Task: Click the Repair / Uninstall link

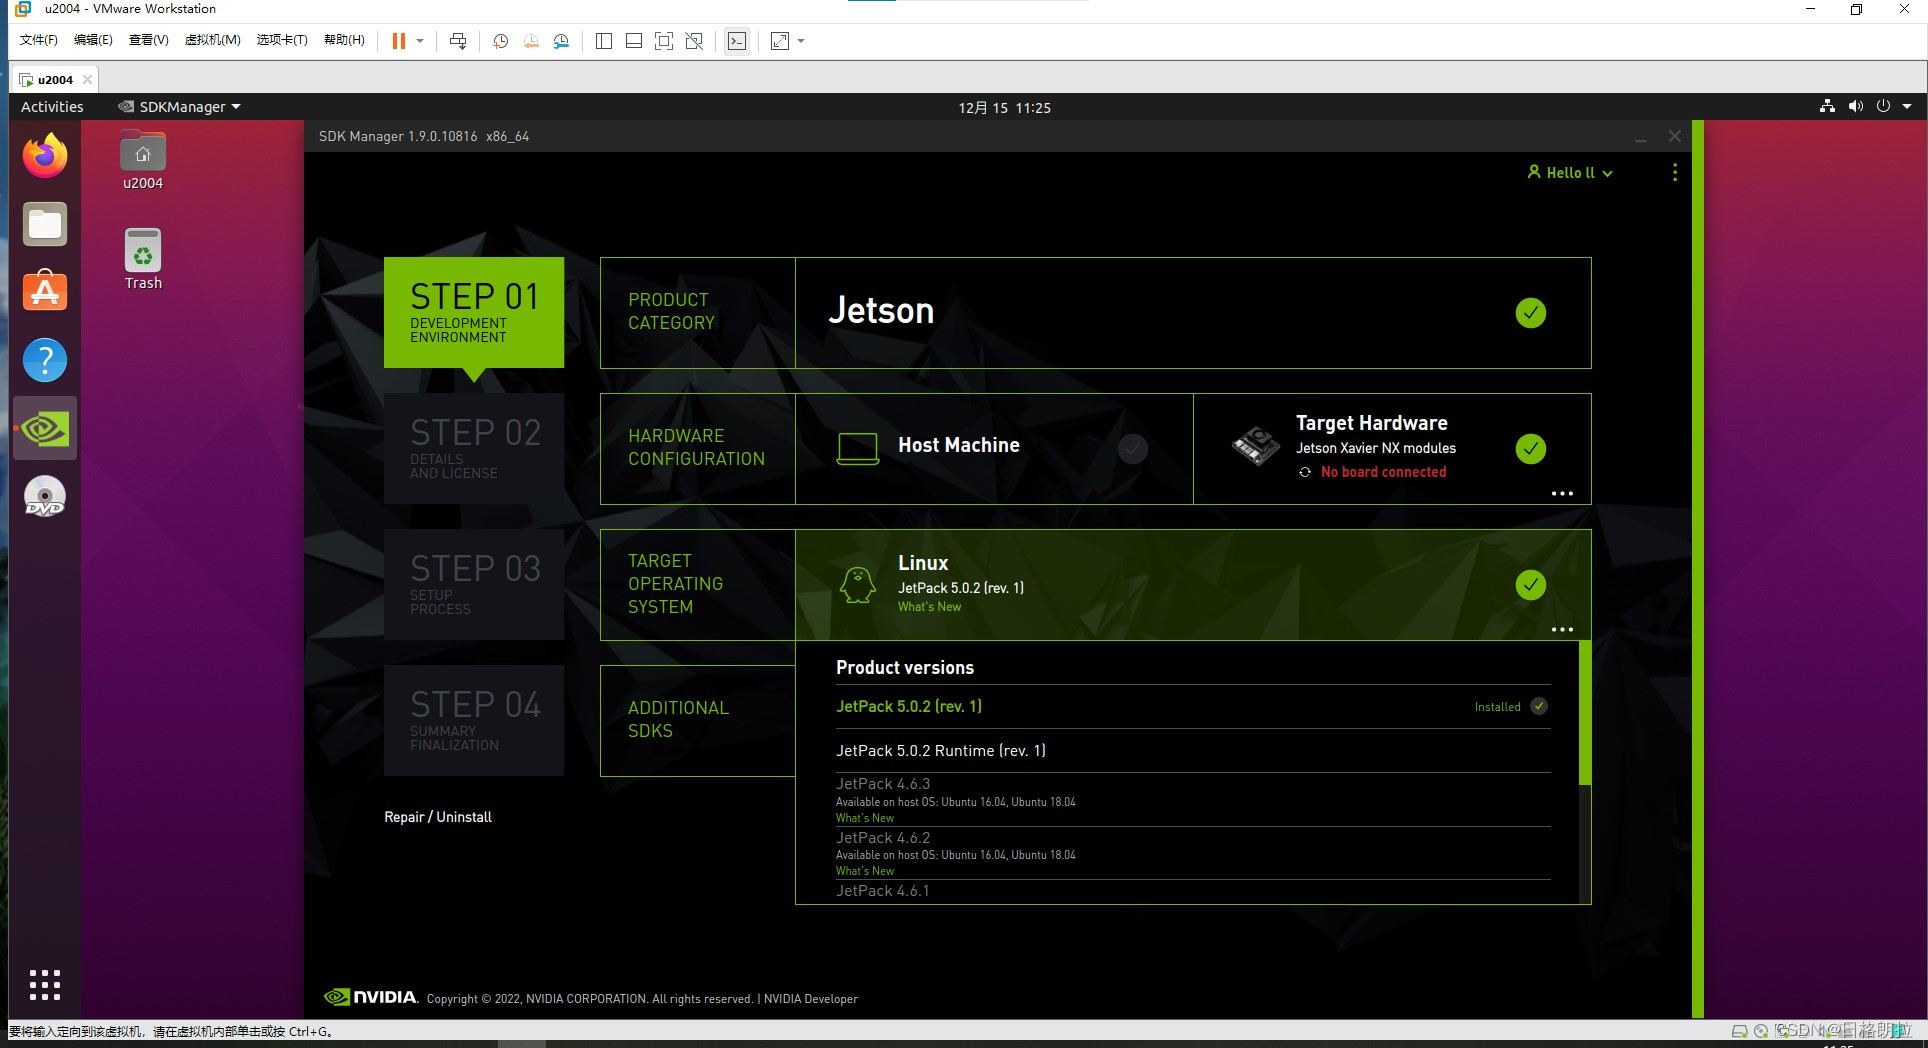Action: click(x=438, y=817)
